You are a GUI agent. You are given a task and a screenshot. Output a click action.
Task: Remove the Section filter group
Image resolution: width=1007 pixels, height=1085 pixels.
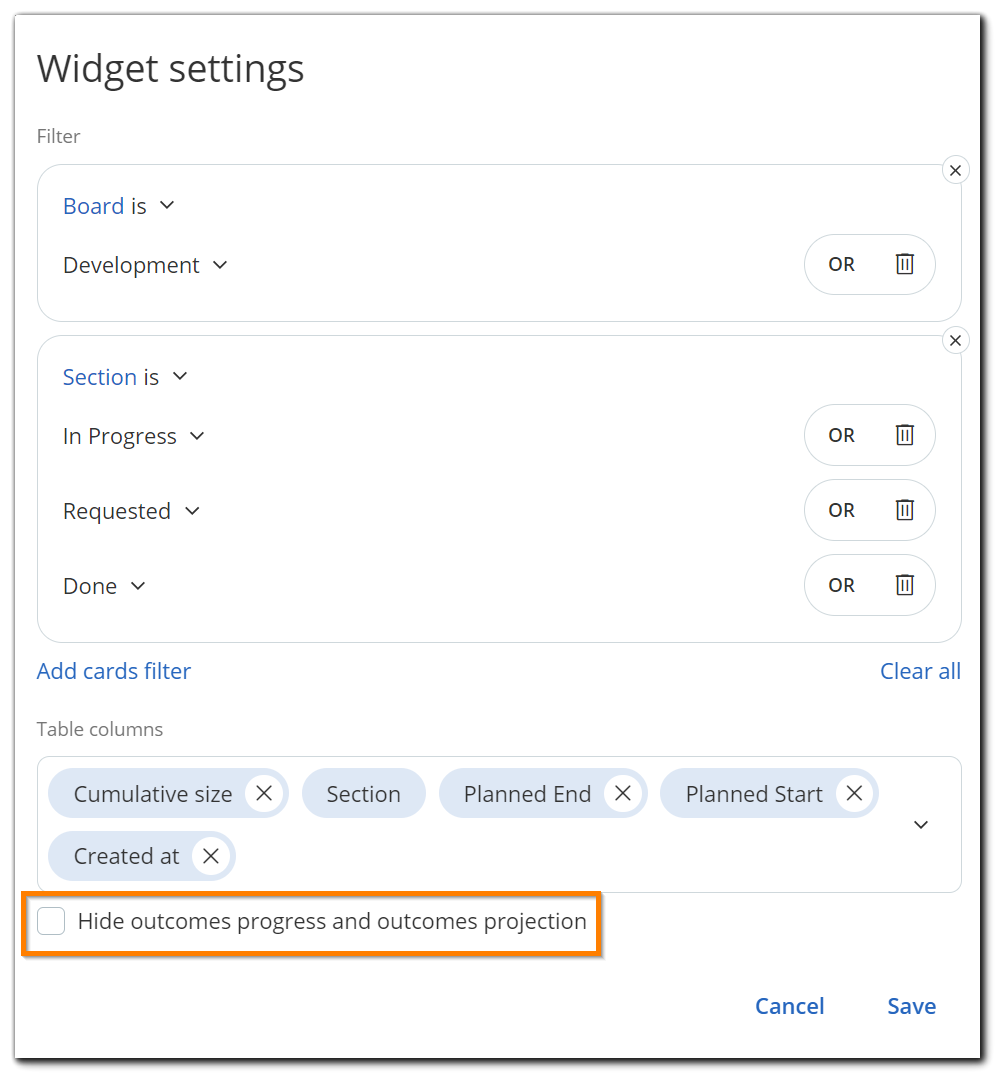[x=955, y=341]
